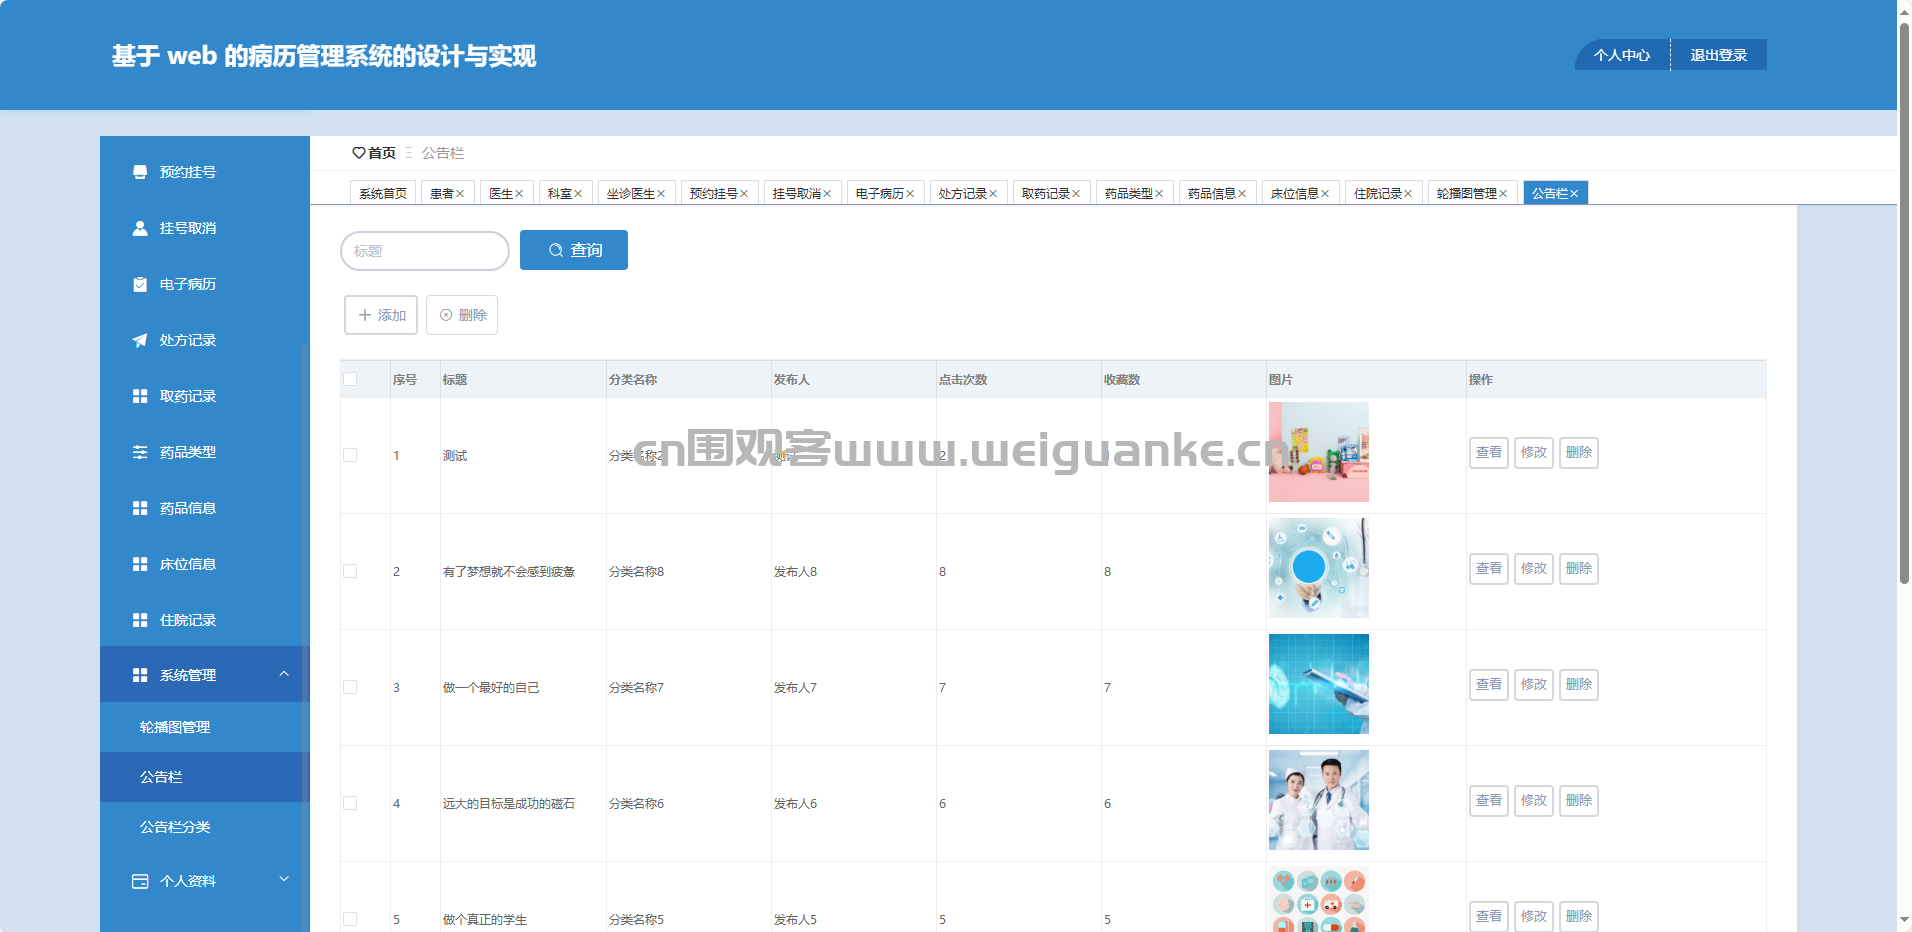Screen dimensions: 1912x932
Task: Open the thumbnail image in row 测试
Action: click(x=1319, y=452)
